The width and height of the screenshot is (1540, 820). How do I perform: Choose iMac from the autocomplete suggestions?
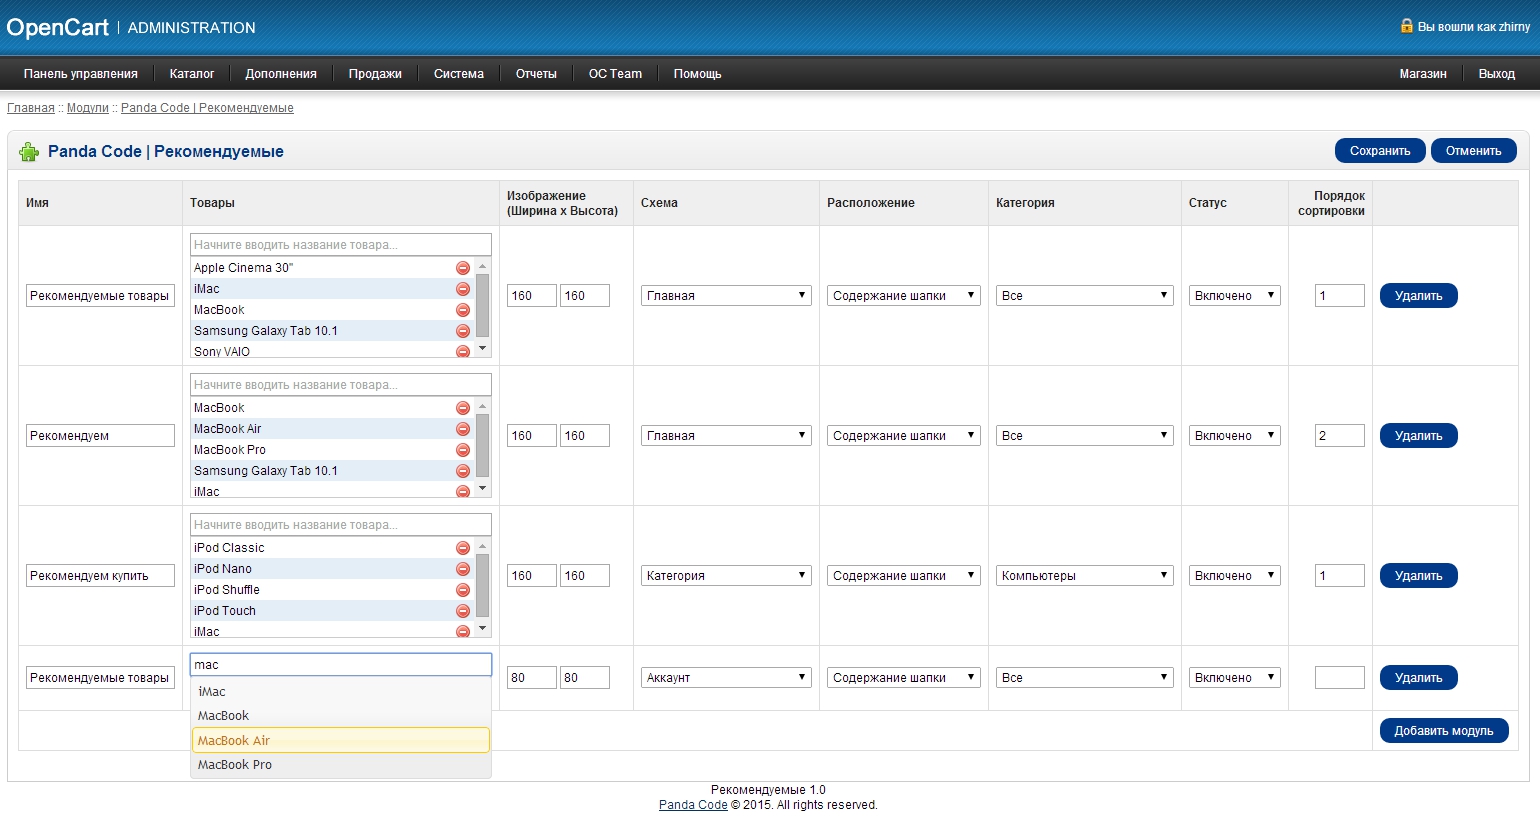point(341,692)
